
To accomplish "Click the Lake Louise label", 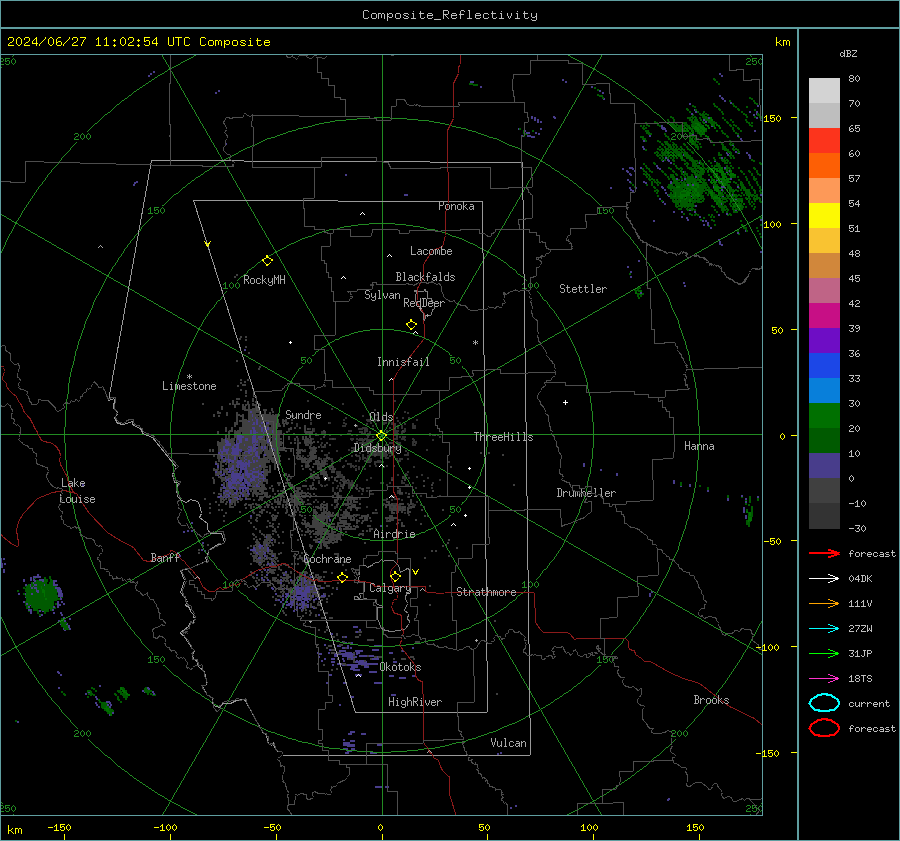I will [77, 491].
